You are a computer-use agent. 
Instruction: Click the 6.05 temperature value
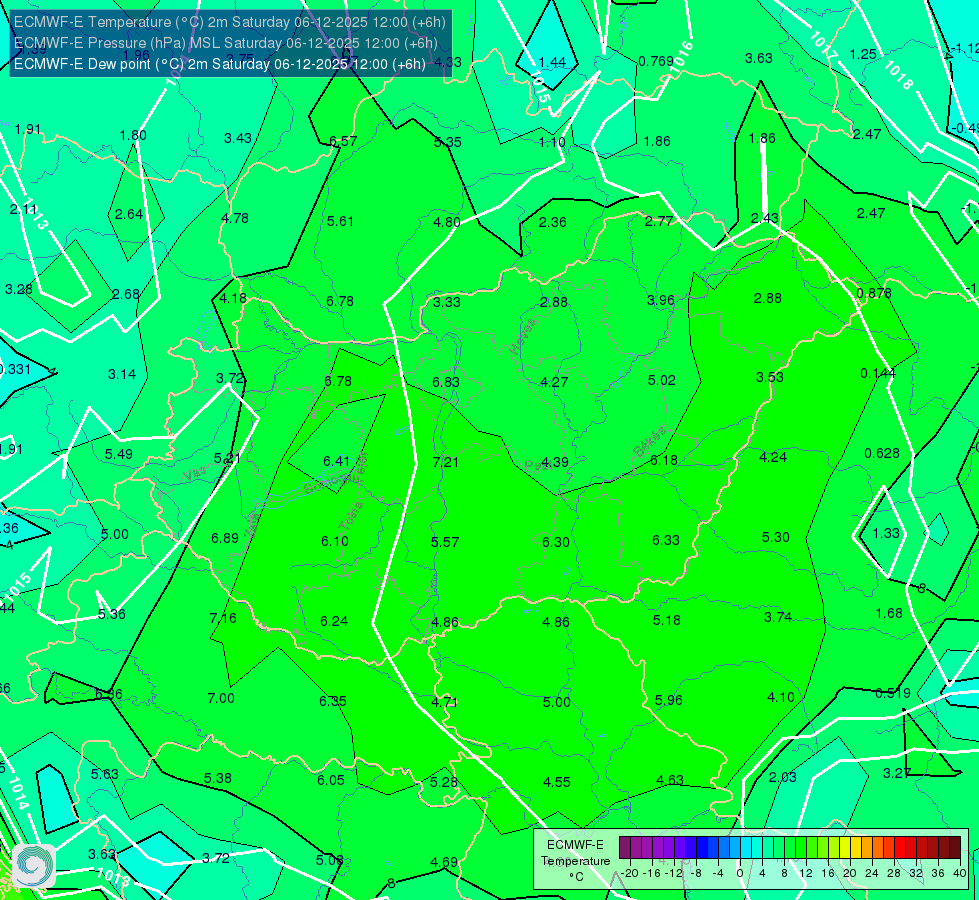(x=331, y=780)
